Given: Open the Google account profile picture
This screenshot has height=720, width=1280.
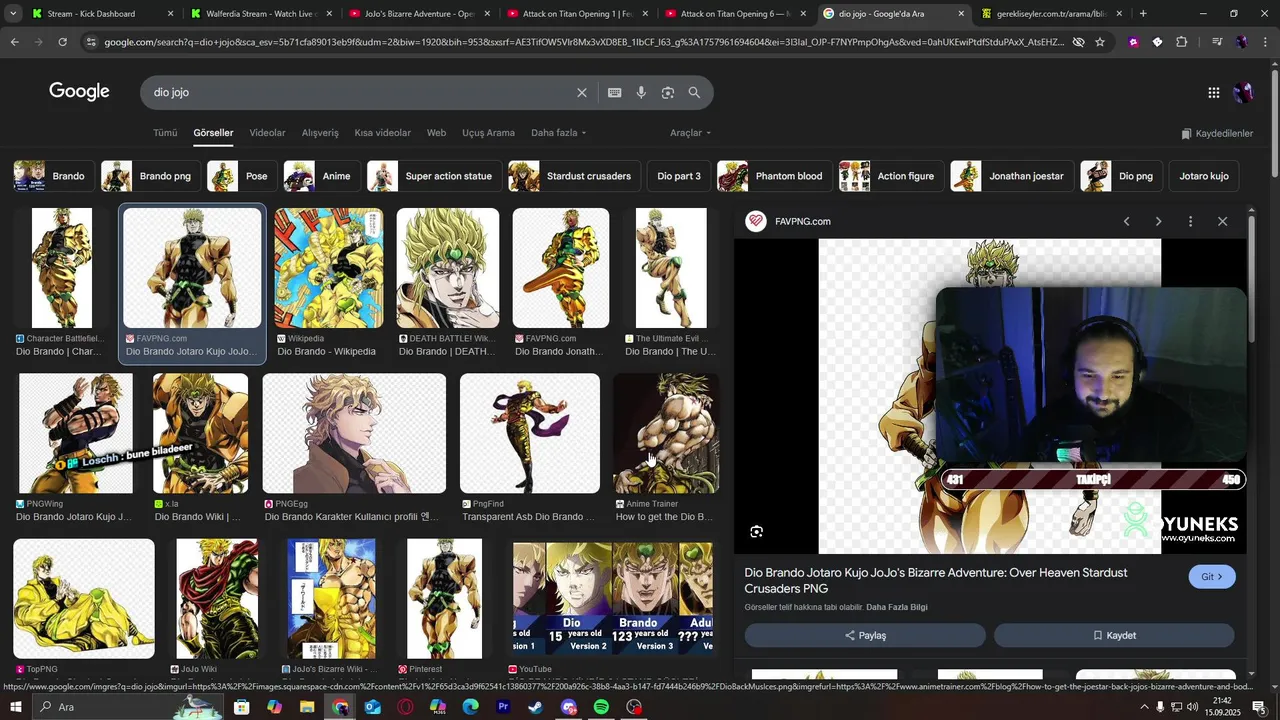Looking at the screenshot, I should point(1243,93).
